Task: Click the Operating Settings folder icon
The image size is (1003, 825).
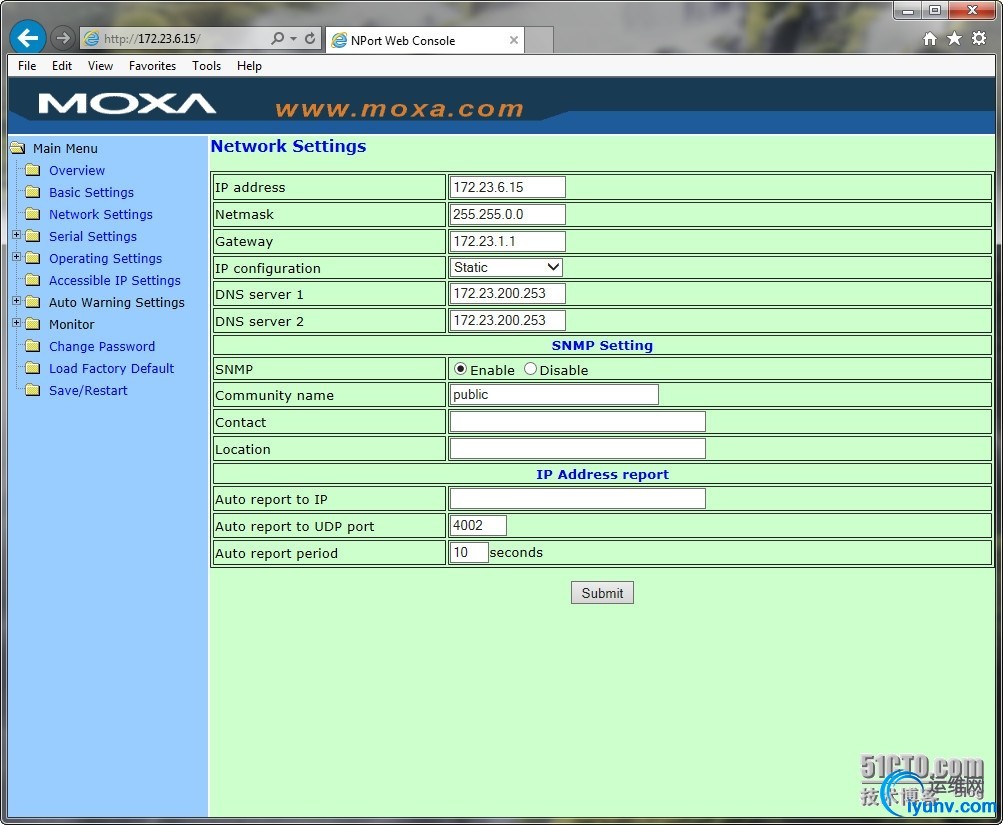Action: click(x=33, y=258)
